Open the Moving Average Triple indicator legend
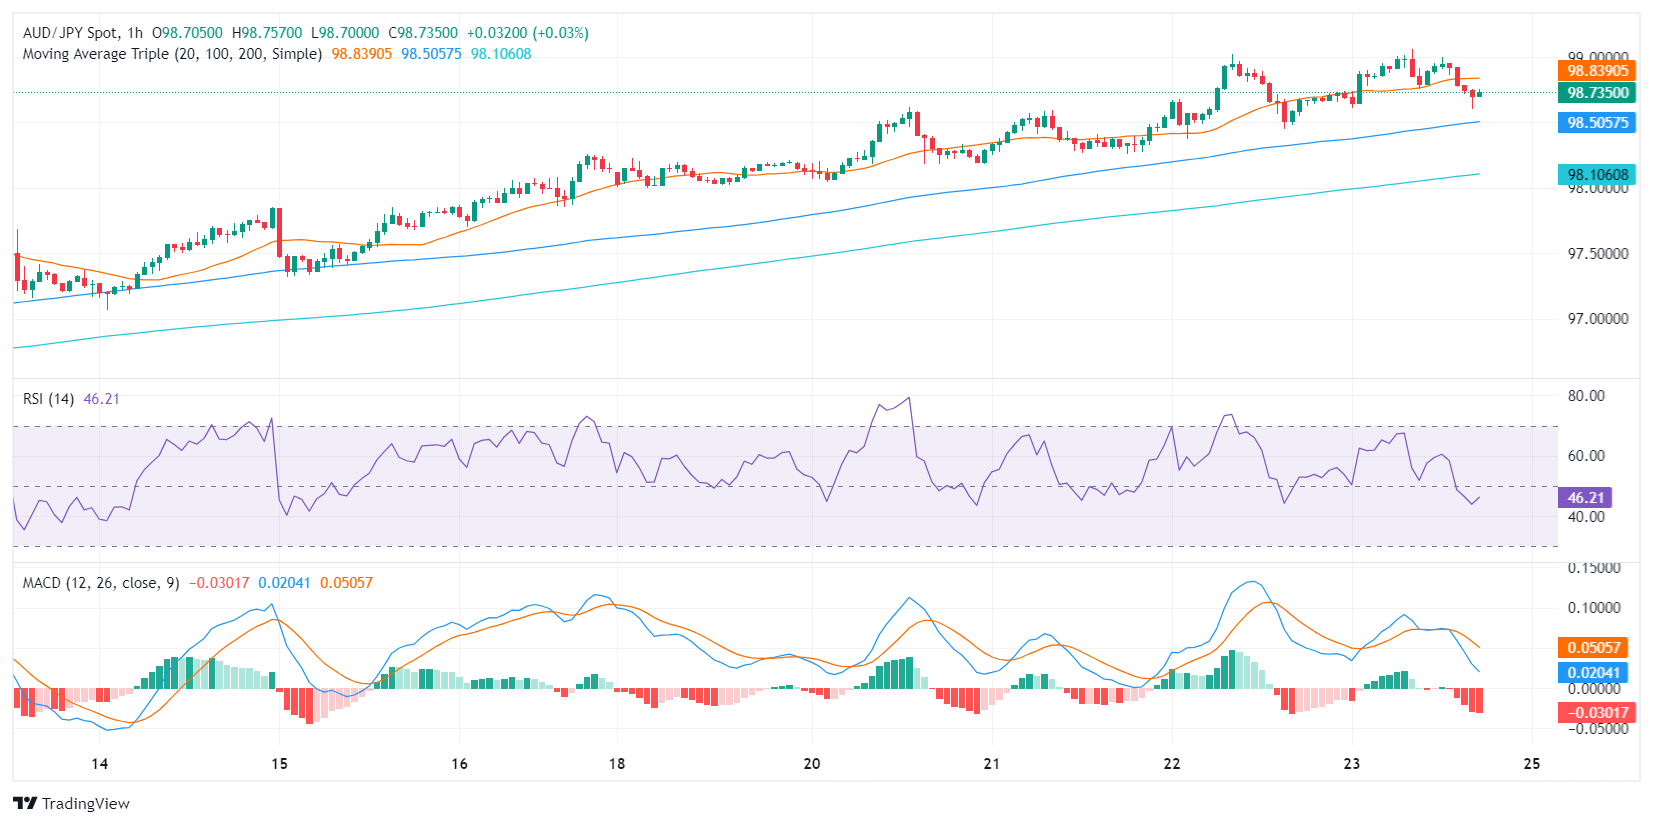Screen dimensions: 1653x825 [x=172, y=54]
